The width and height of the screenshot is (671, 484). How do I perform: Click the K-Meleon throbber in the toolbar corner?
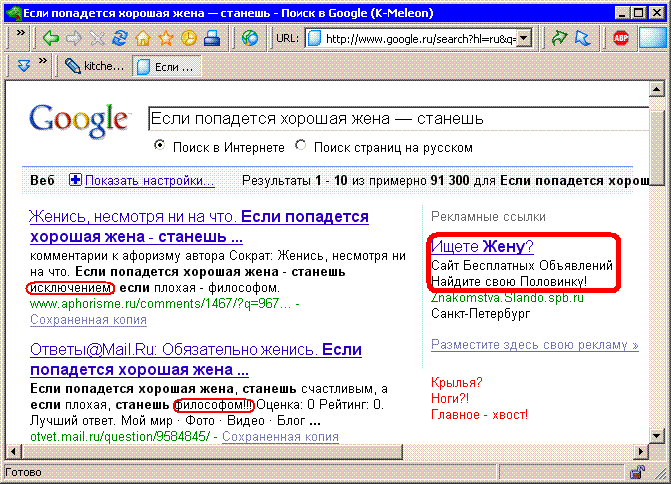[x=653, y=38]
